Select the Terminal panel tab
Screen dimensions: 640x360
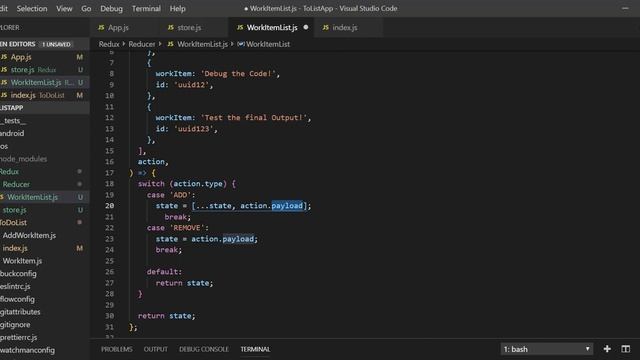255,349
